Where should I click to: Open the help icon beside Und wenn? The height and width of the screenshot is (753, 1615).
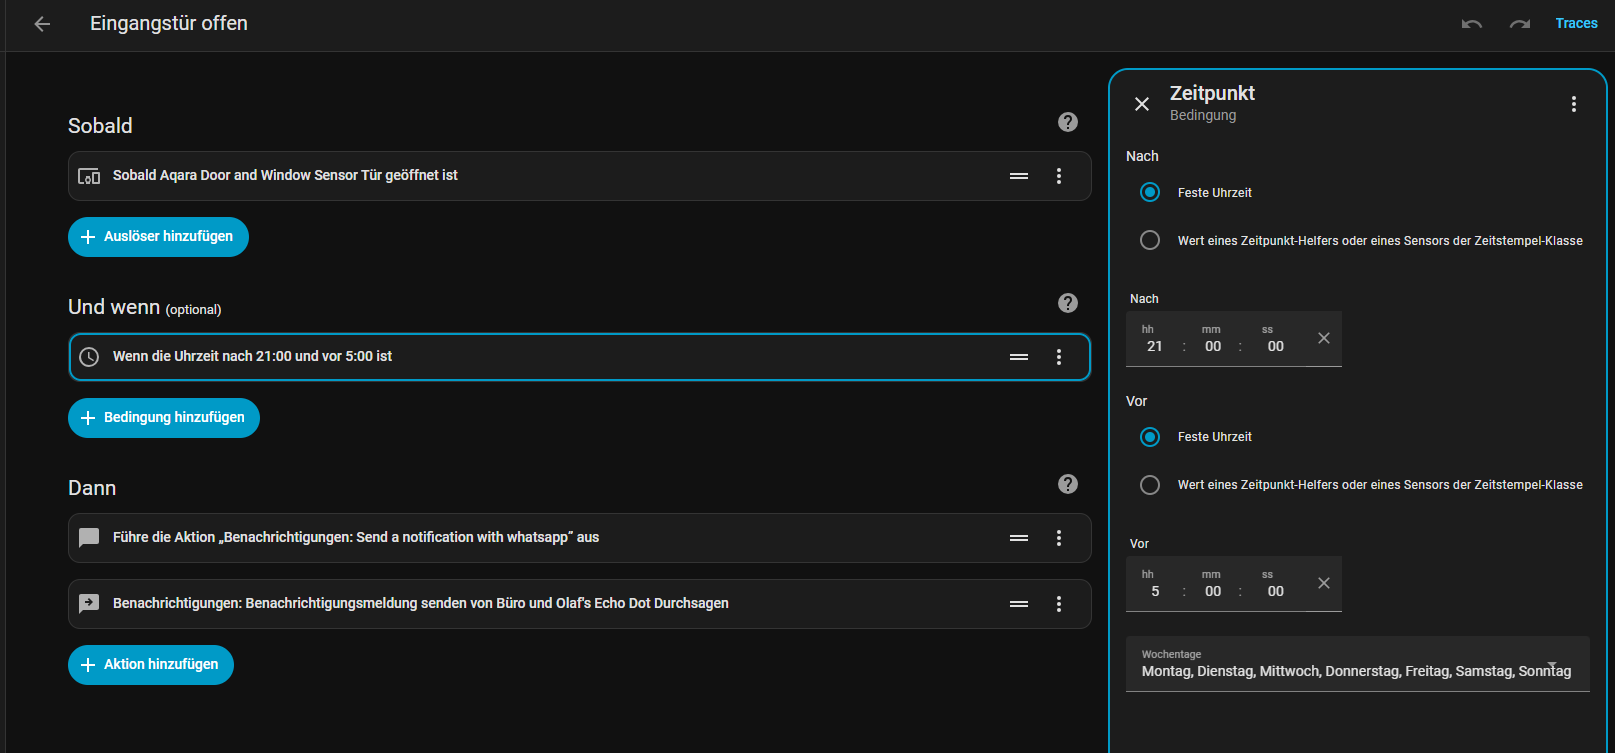[x=1068, y=303]
